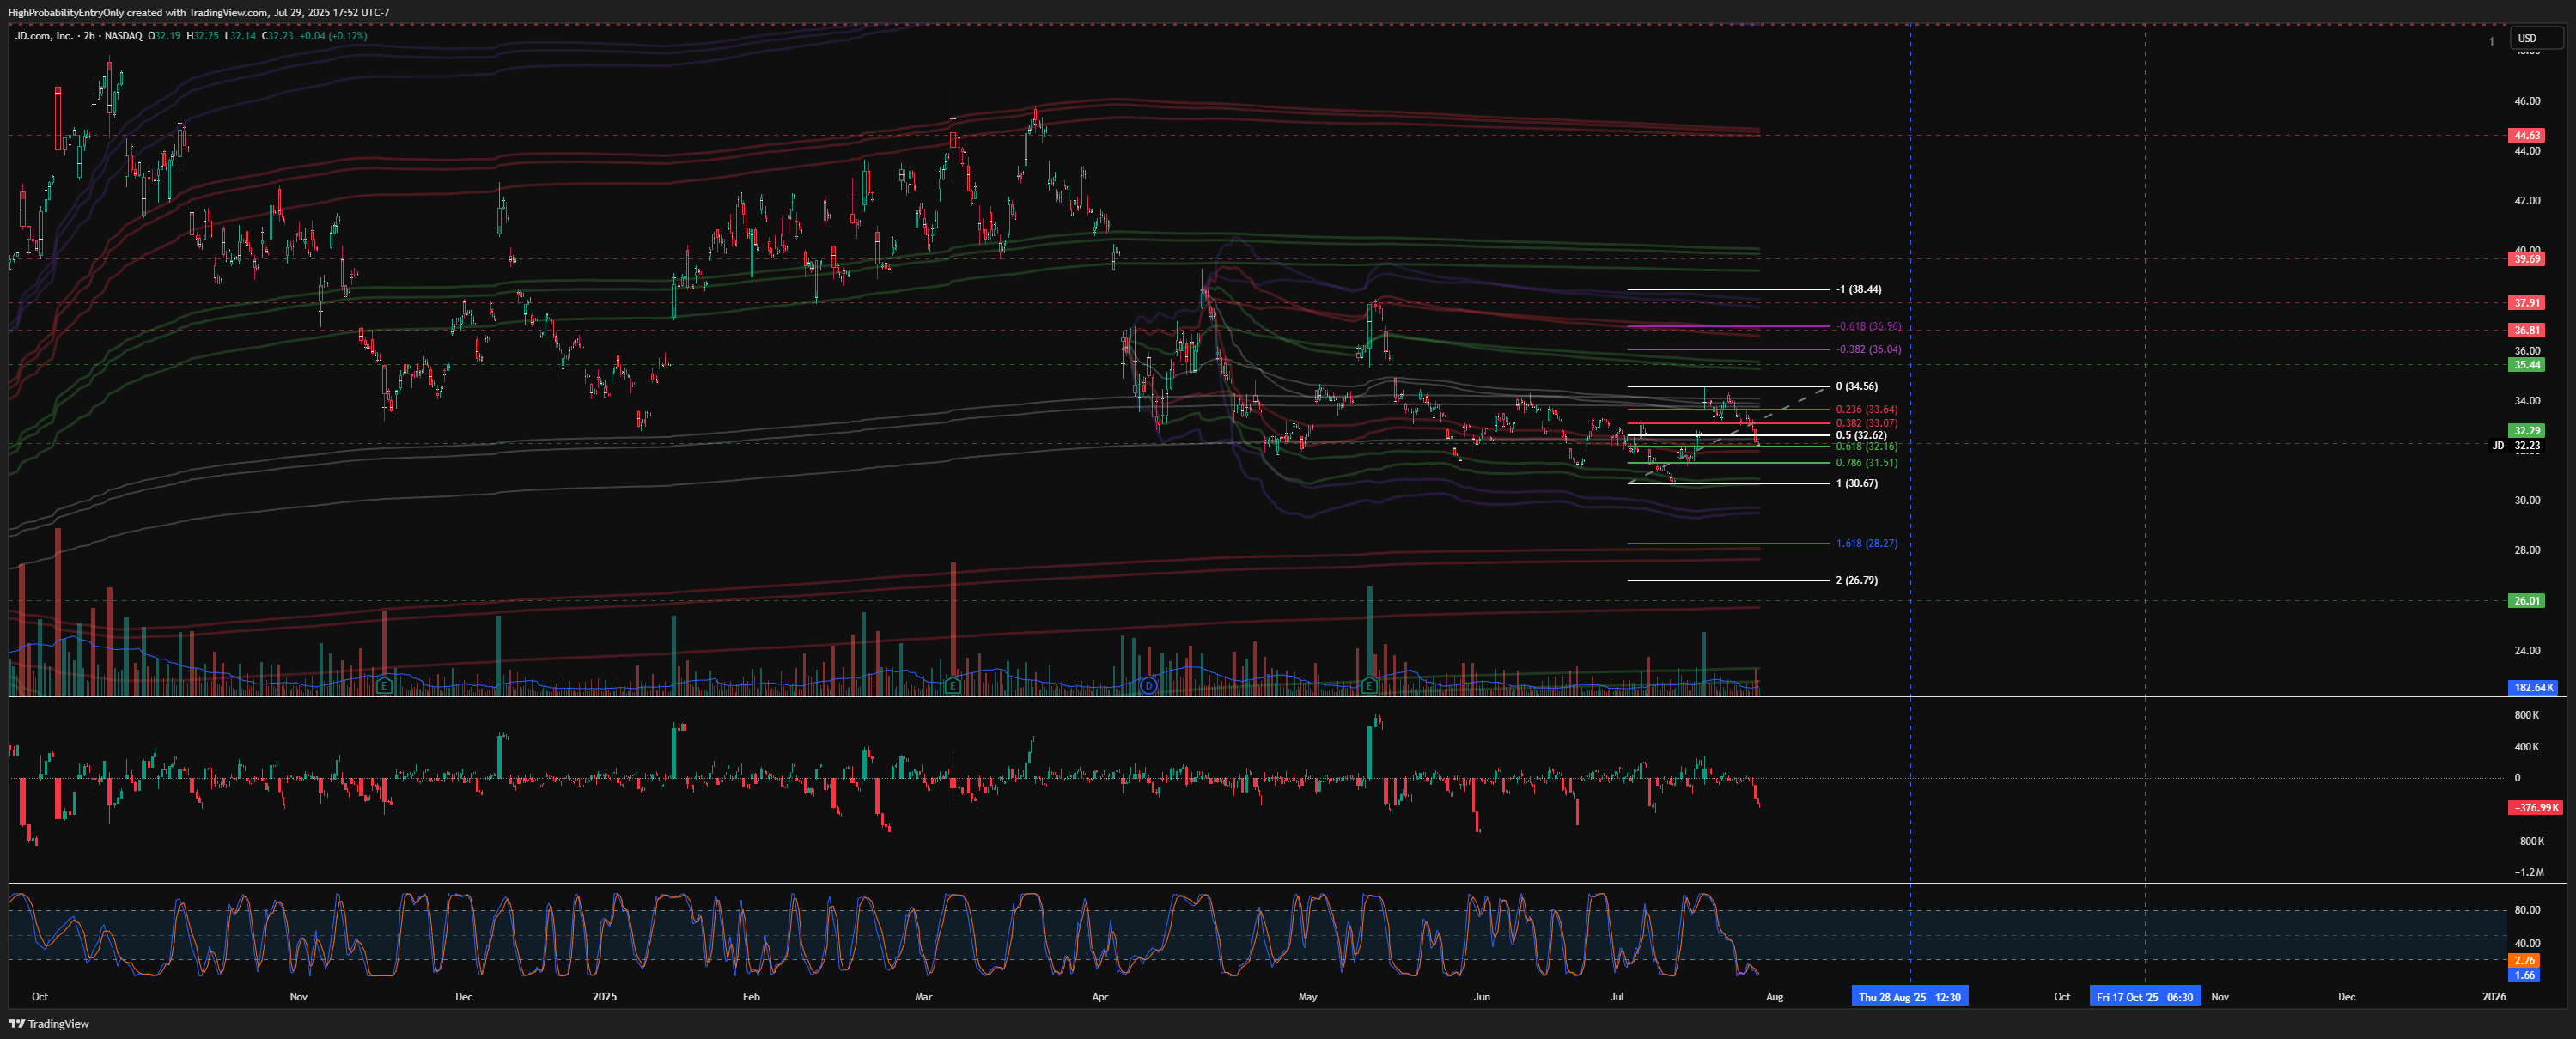
Task: Select Fibonacci level 0 (34.56) label
Action: pos(1856,386)
